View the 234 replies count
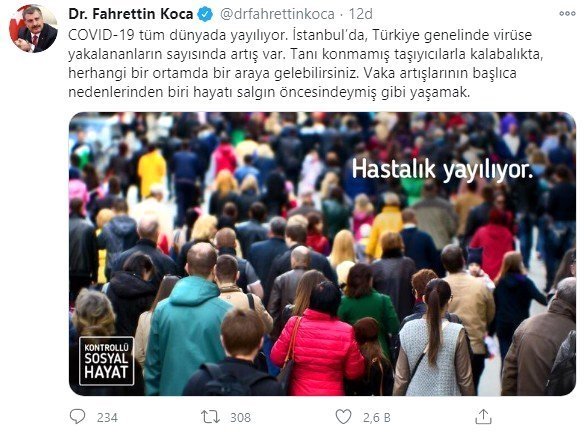Screen dimensions: 586x432 pyautogui.click(x=107, y=417)
